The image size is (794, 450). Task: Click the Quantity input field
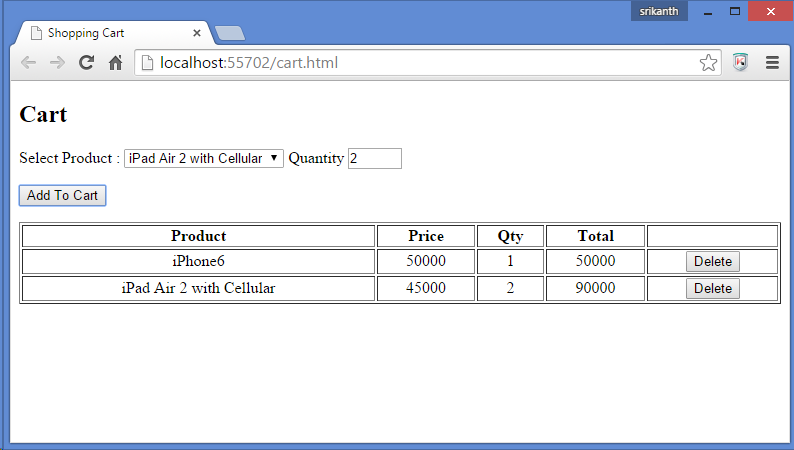(x=375, y=158)
